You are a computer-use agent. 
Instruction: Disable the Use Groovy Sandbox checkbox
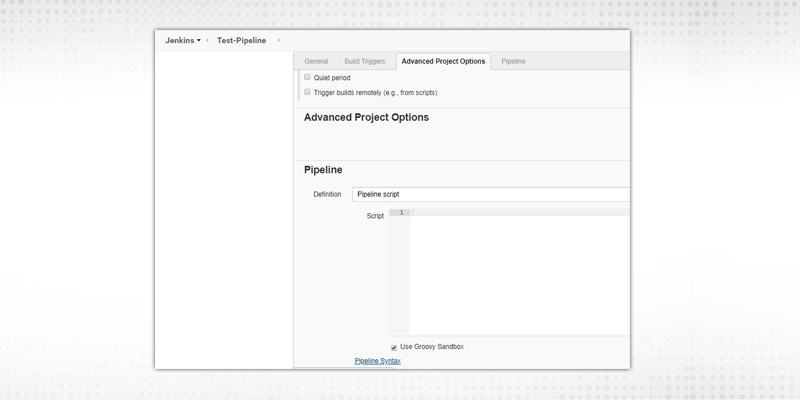[x=394, y=347]
